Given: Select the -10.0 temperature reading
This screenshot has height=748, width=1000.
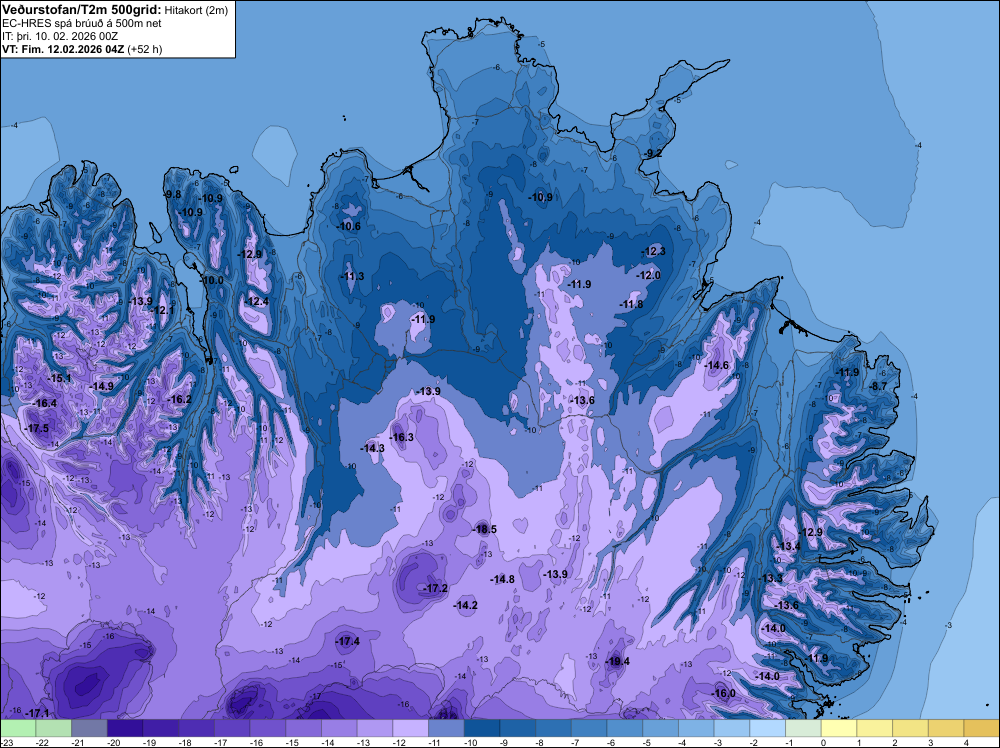Looking at the screenshot, I should coord(212,281).
